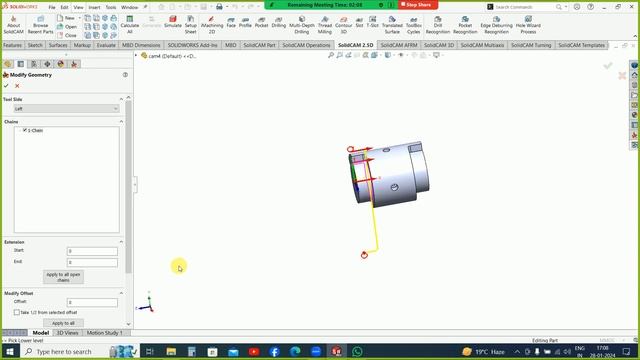This screenshot has height=360, width=640.
Task: Select the Contour 3D operation
Action: pos(343,25)
